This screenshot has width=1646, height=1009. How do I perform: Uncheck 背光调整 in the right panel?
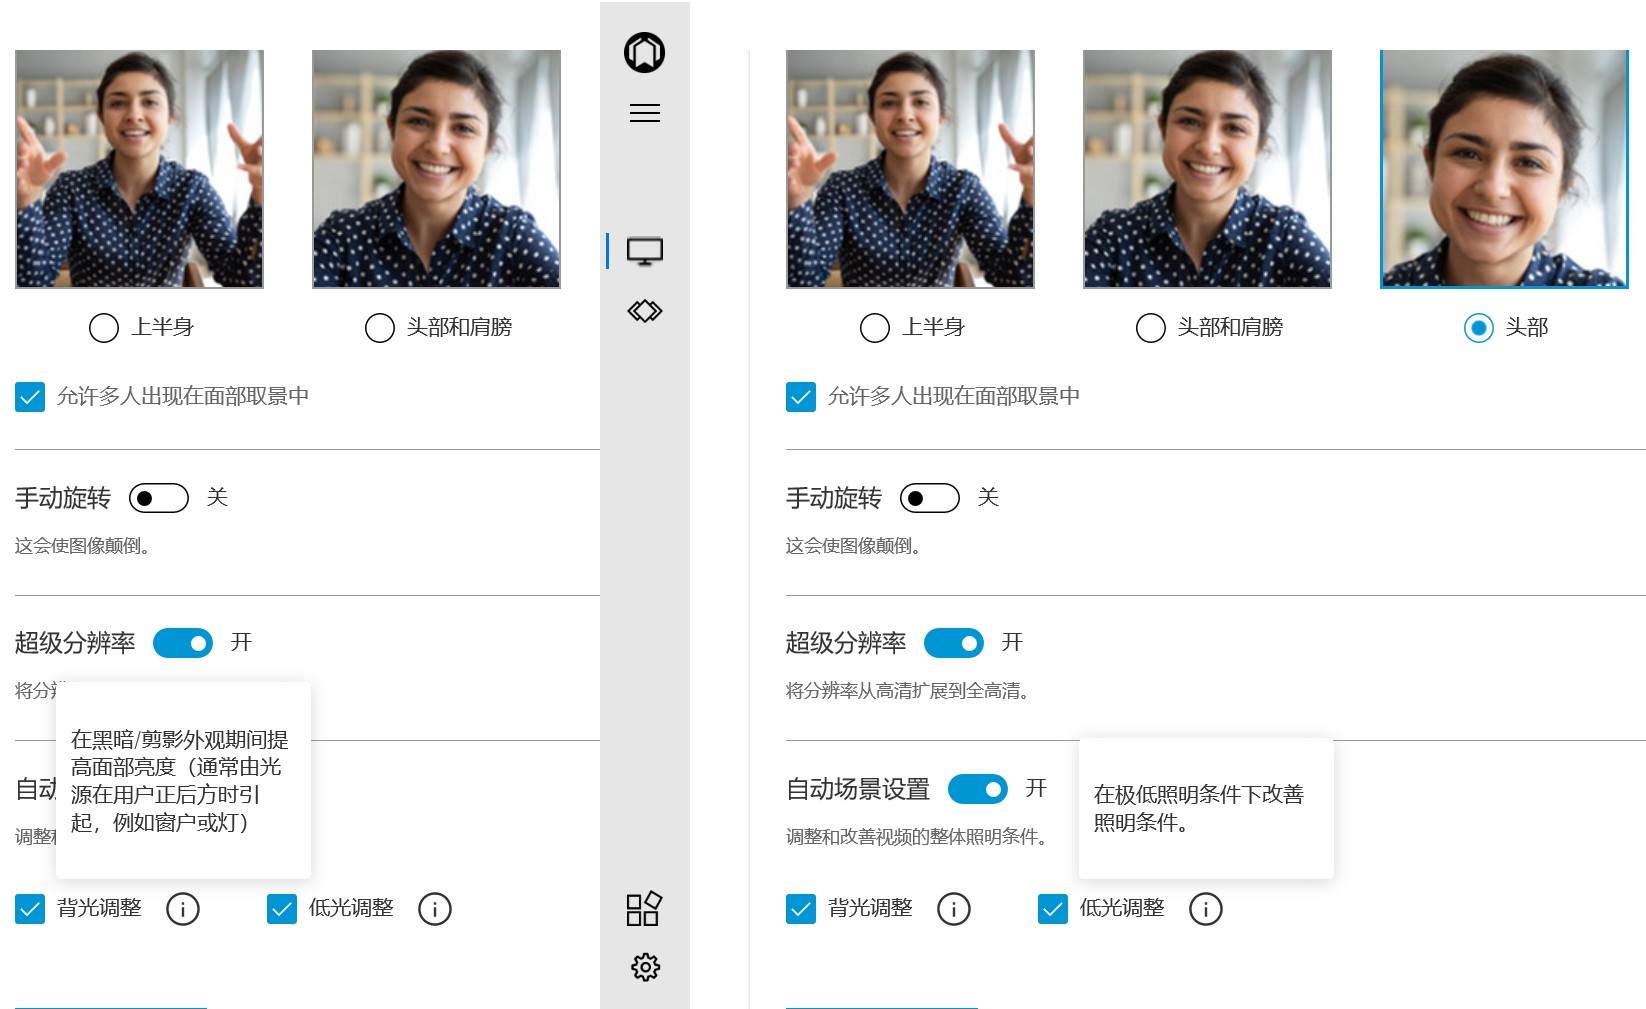click(x=800, y=909)
